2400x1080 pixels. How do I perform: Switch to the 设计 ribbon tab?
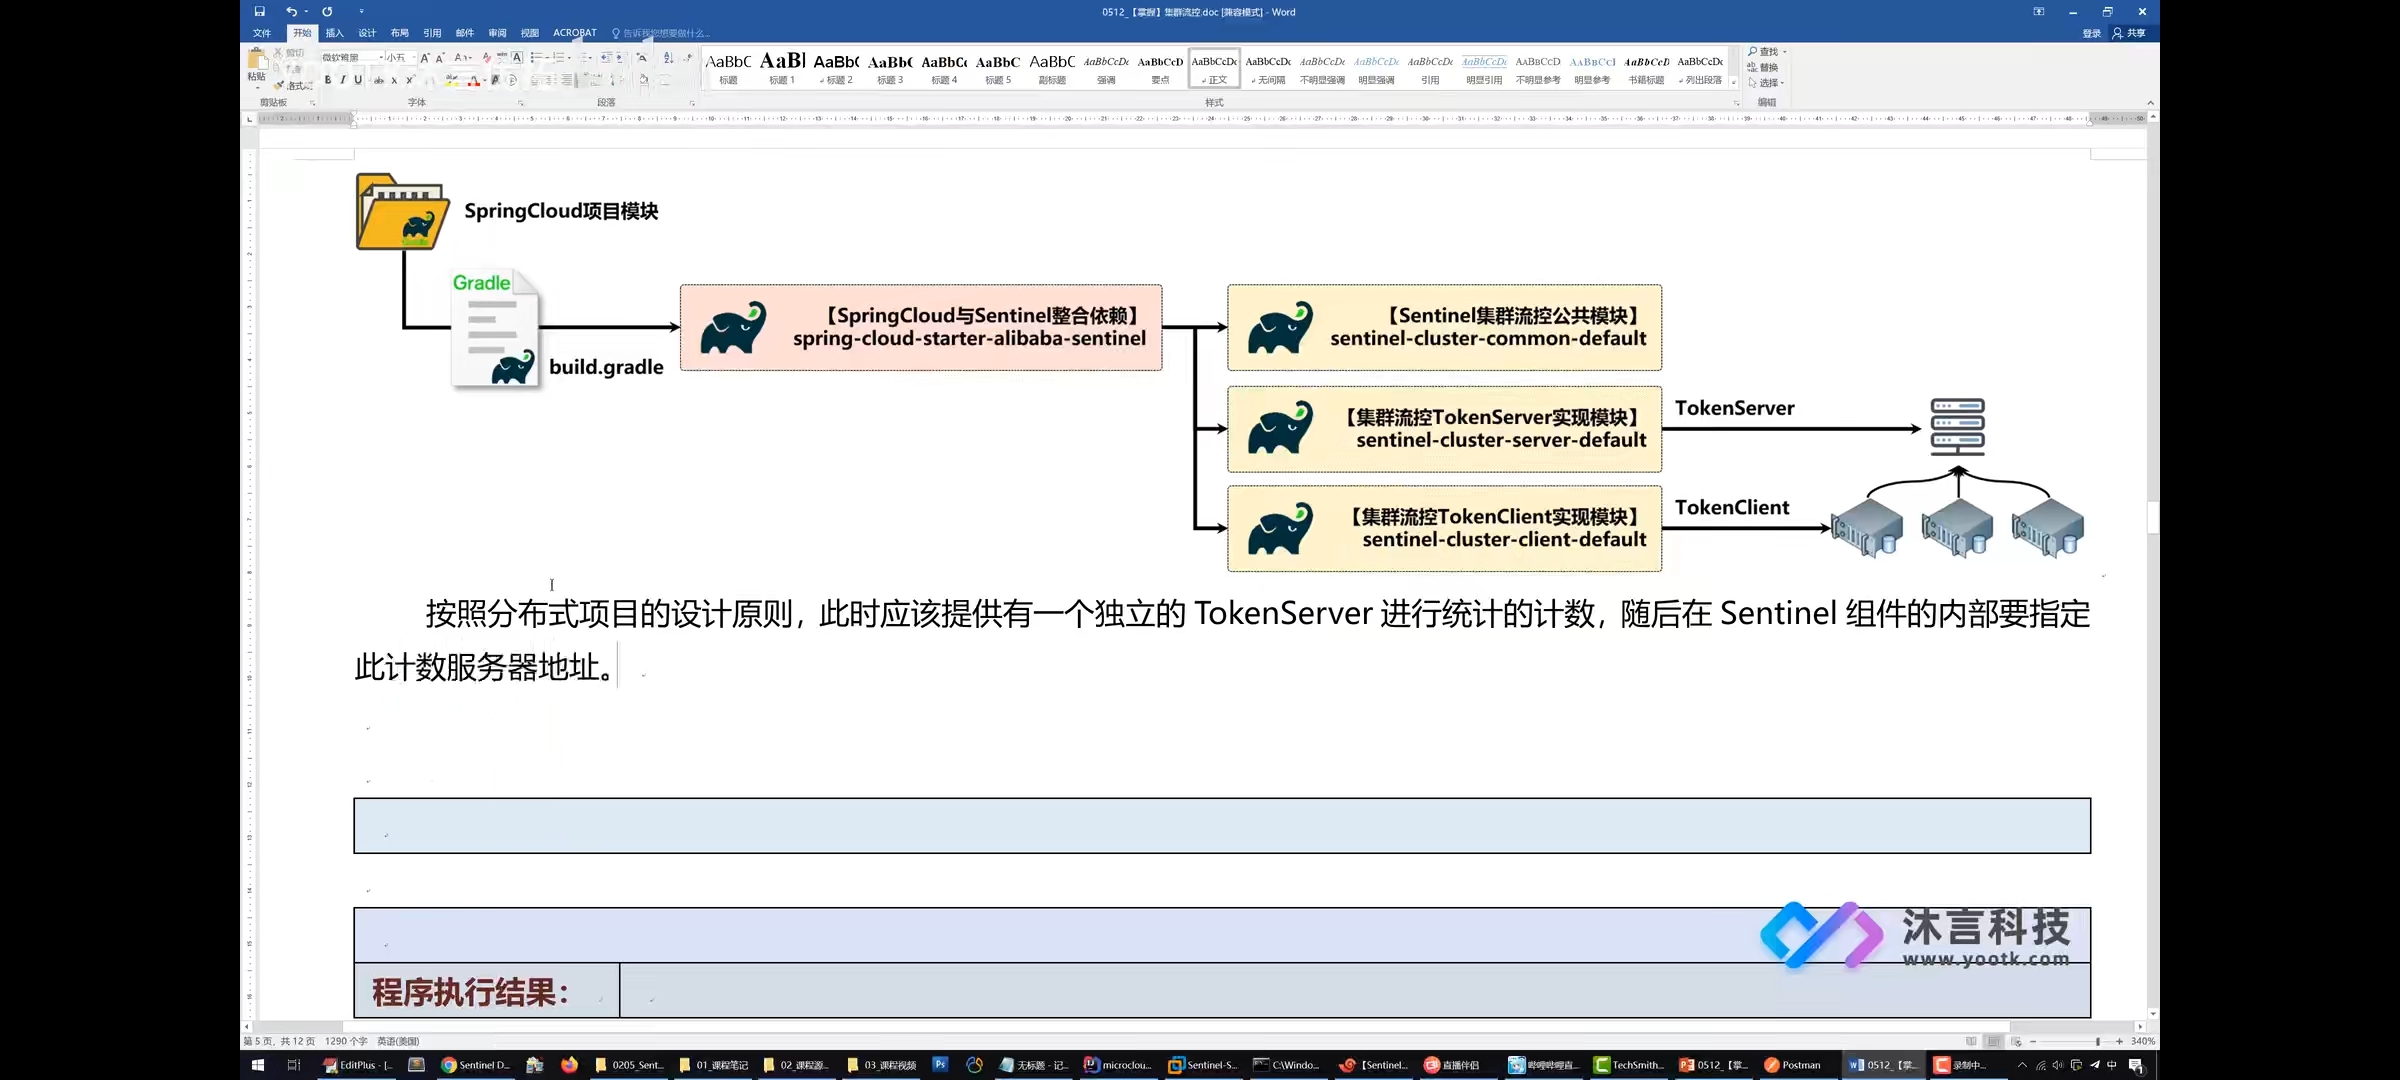[x=367, y=33]
